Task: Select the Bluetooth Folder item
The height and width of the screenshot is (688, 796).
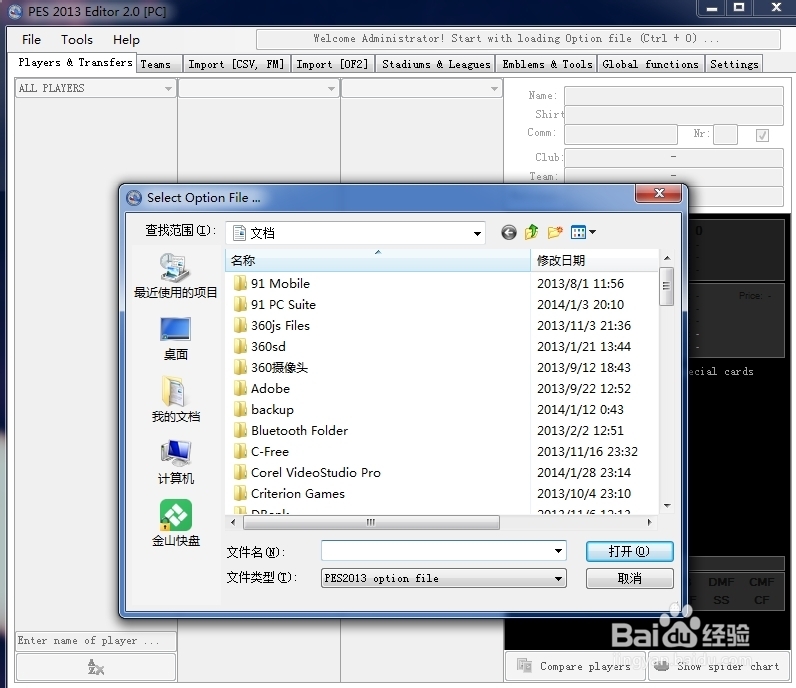Action: 300,431
